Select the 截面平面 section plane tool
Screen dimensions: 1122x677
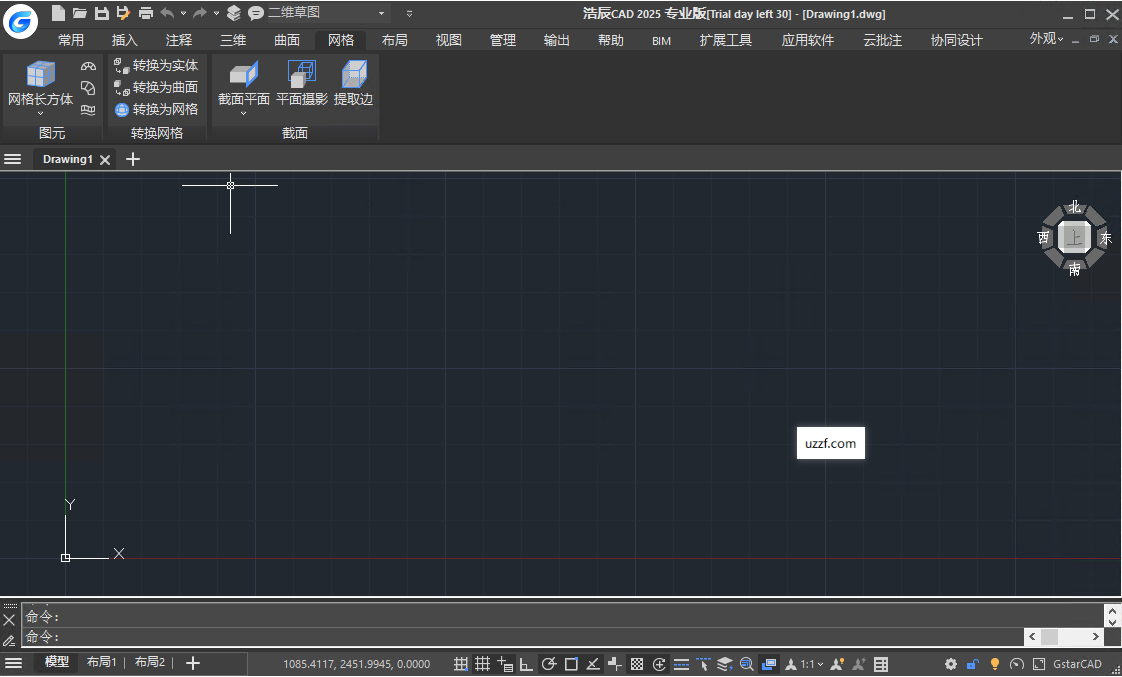(x=244, y=76)
